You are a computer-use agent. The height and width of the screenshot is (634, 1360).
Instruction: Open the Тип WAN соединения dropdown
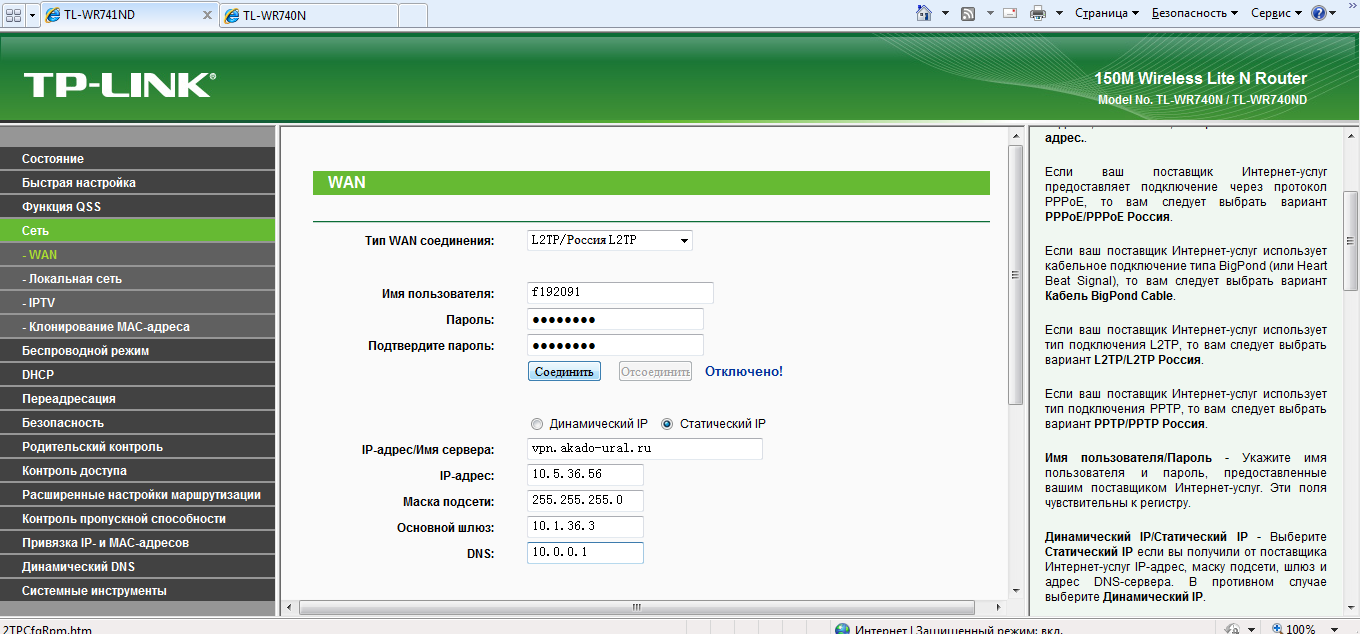click(610, 241)
